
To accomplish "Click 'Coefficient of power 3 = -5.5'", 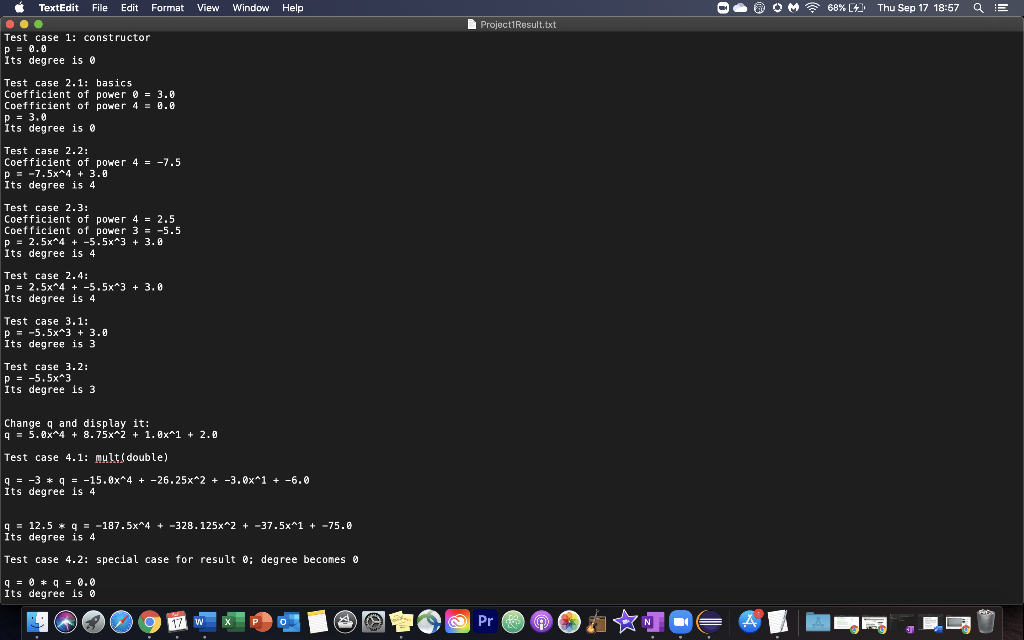I will click(93, 231).
